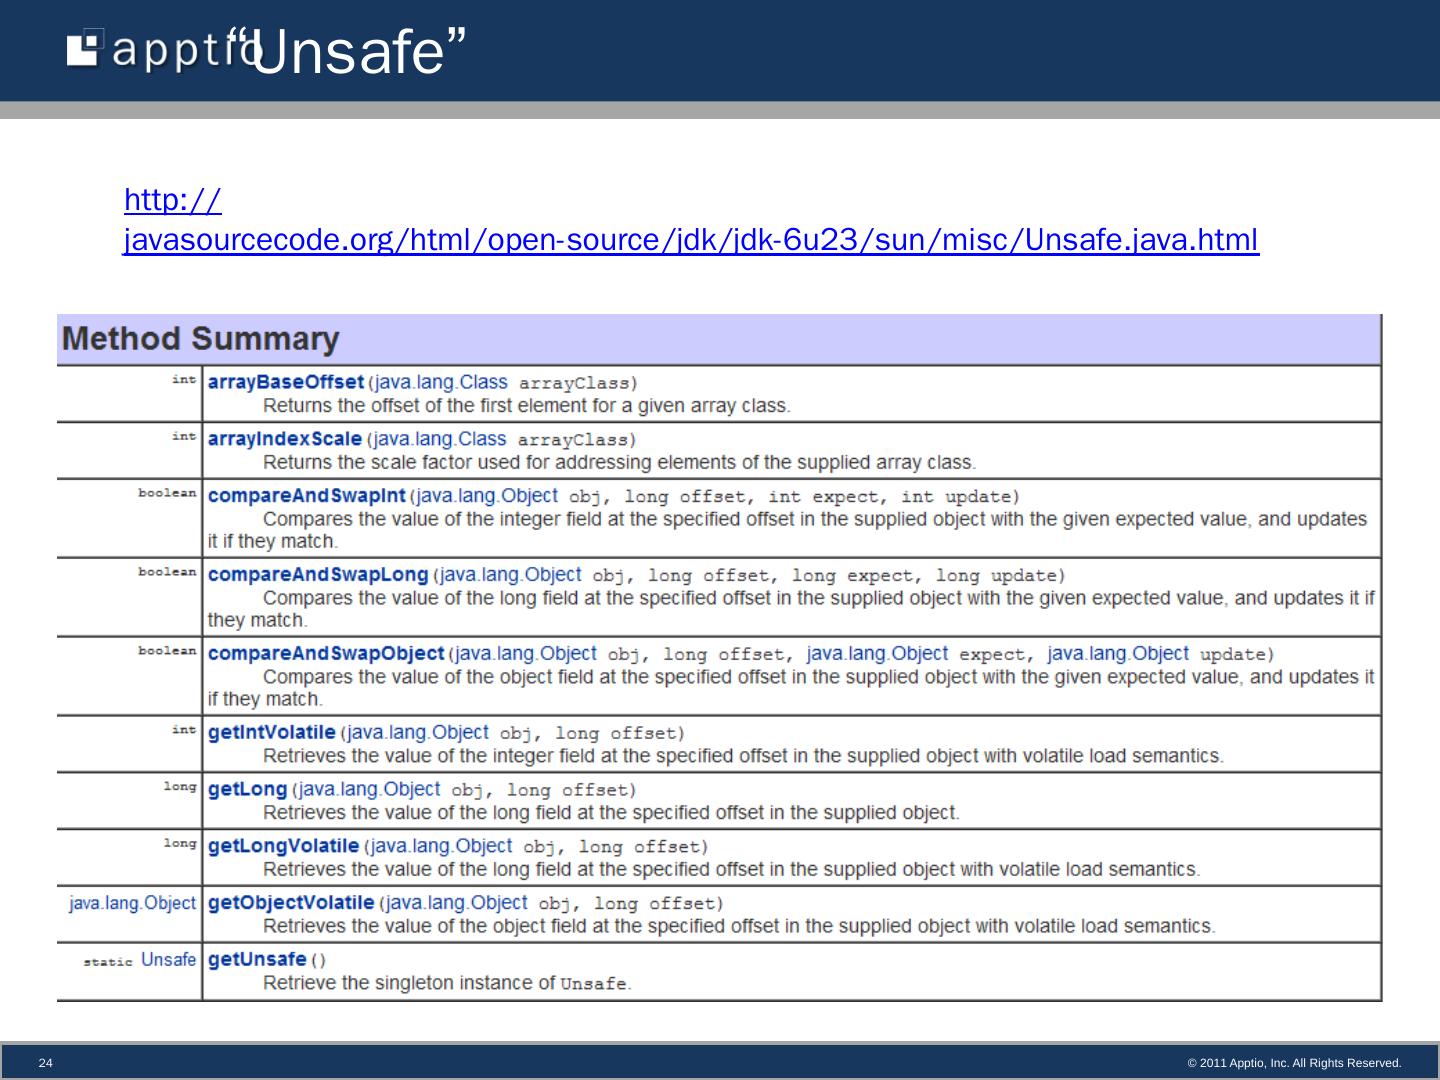Click java.lang.Class parameter in arrayBaseOffset row
1440x1080 pixels.
440,382
